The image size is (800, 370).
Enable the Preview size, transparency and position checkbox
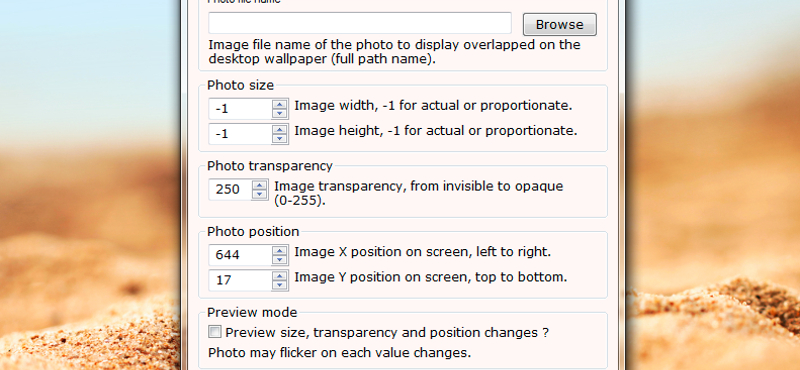(x=215, y=332)
